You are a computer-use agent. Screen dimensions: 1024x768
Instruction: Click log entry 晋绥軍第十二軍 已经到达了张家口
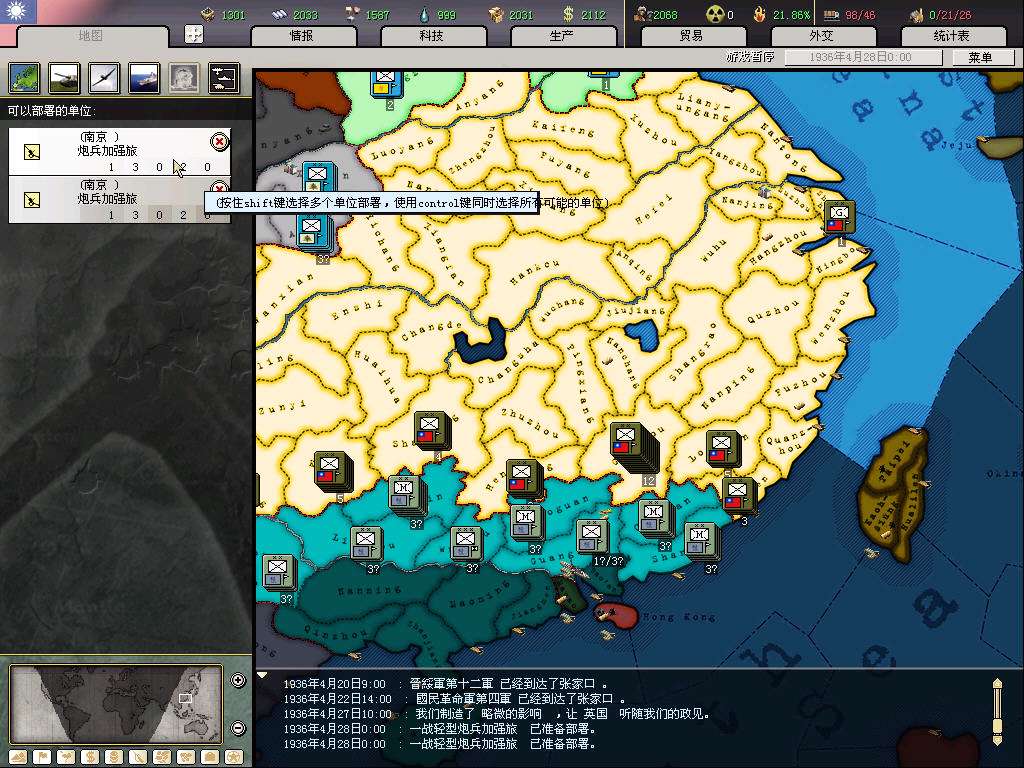pos(446,684)
